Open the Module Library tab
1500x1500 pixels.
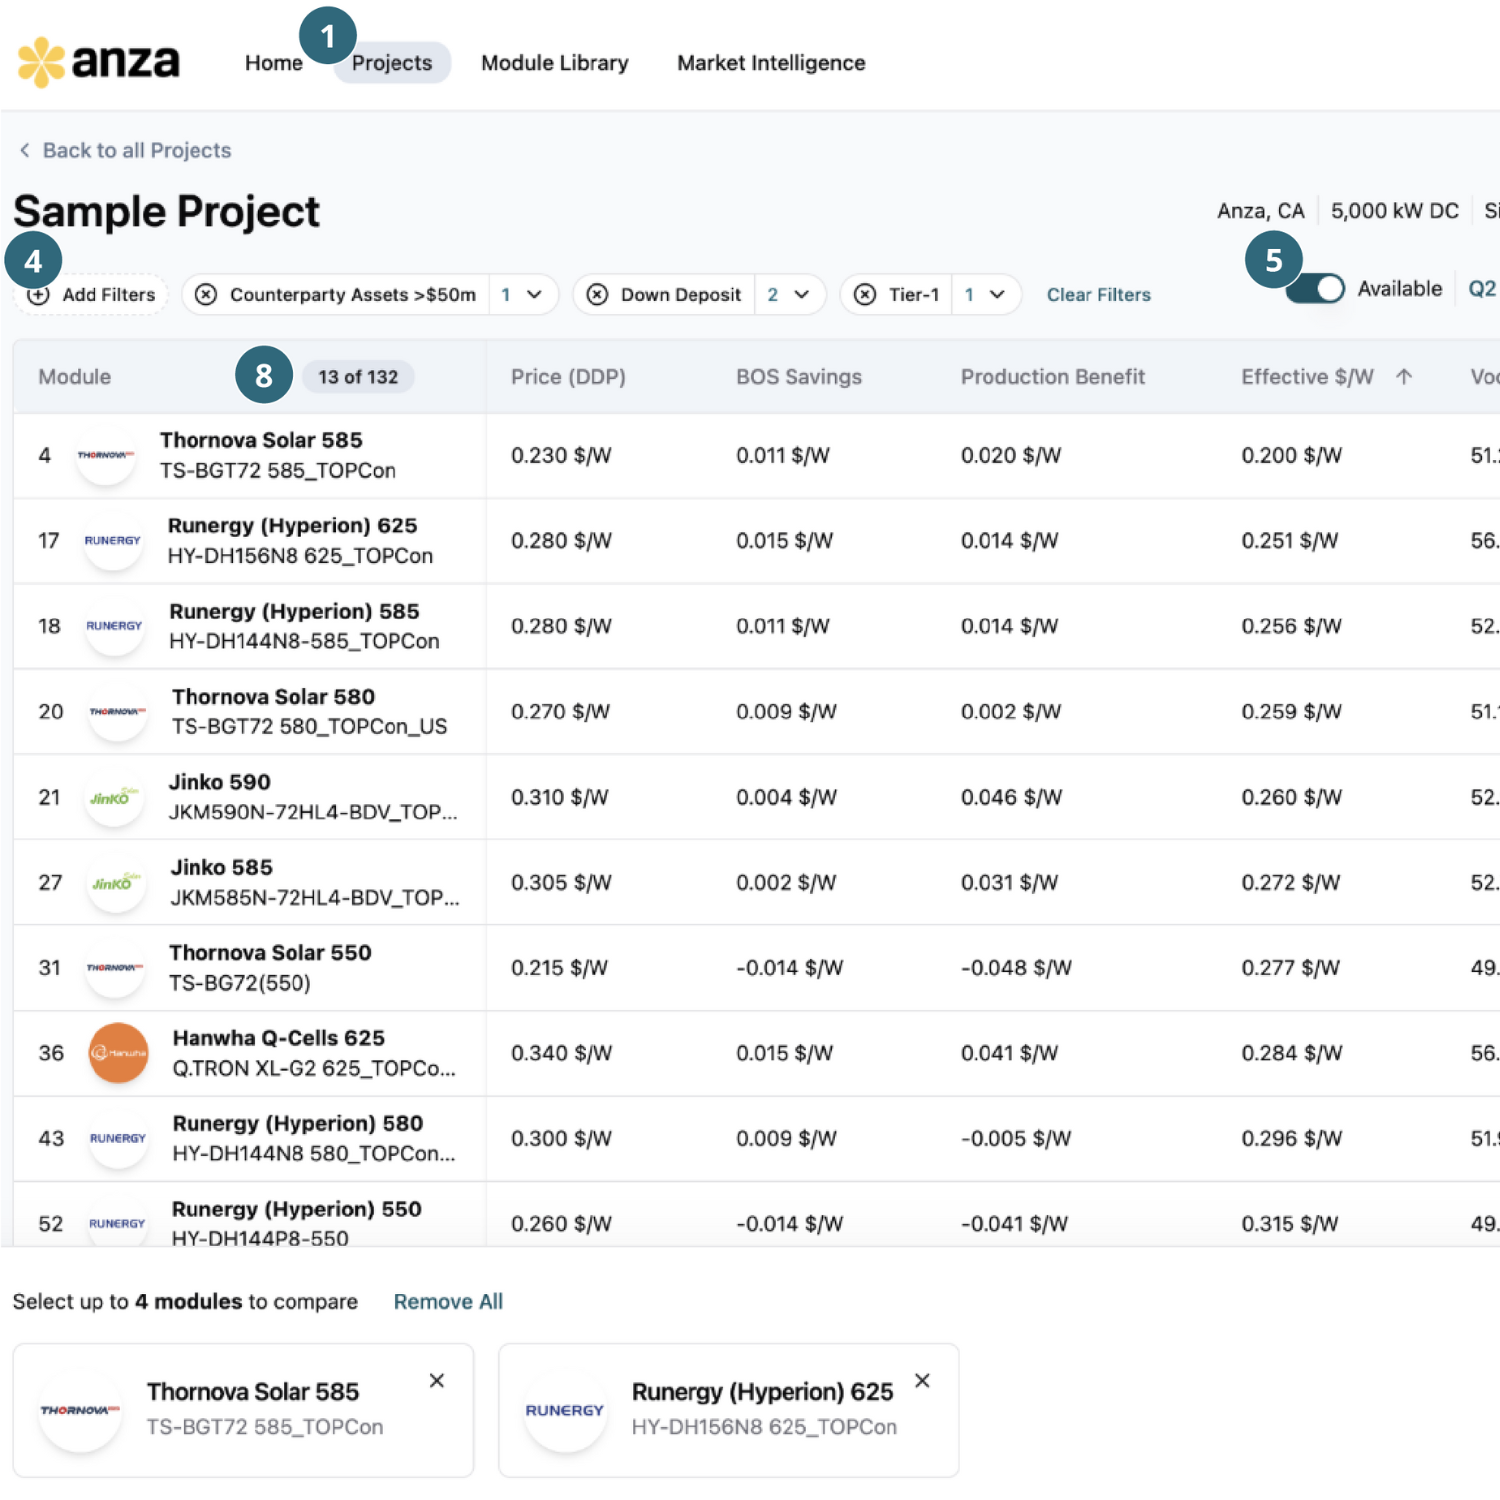(555, 63)
